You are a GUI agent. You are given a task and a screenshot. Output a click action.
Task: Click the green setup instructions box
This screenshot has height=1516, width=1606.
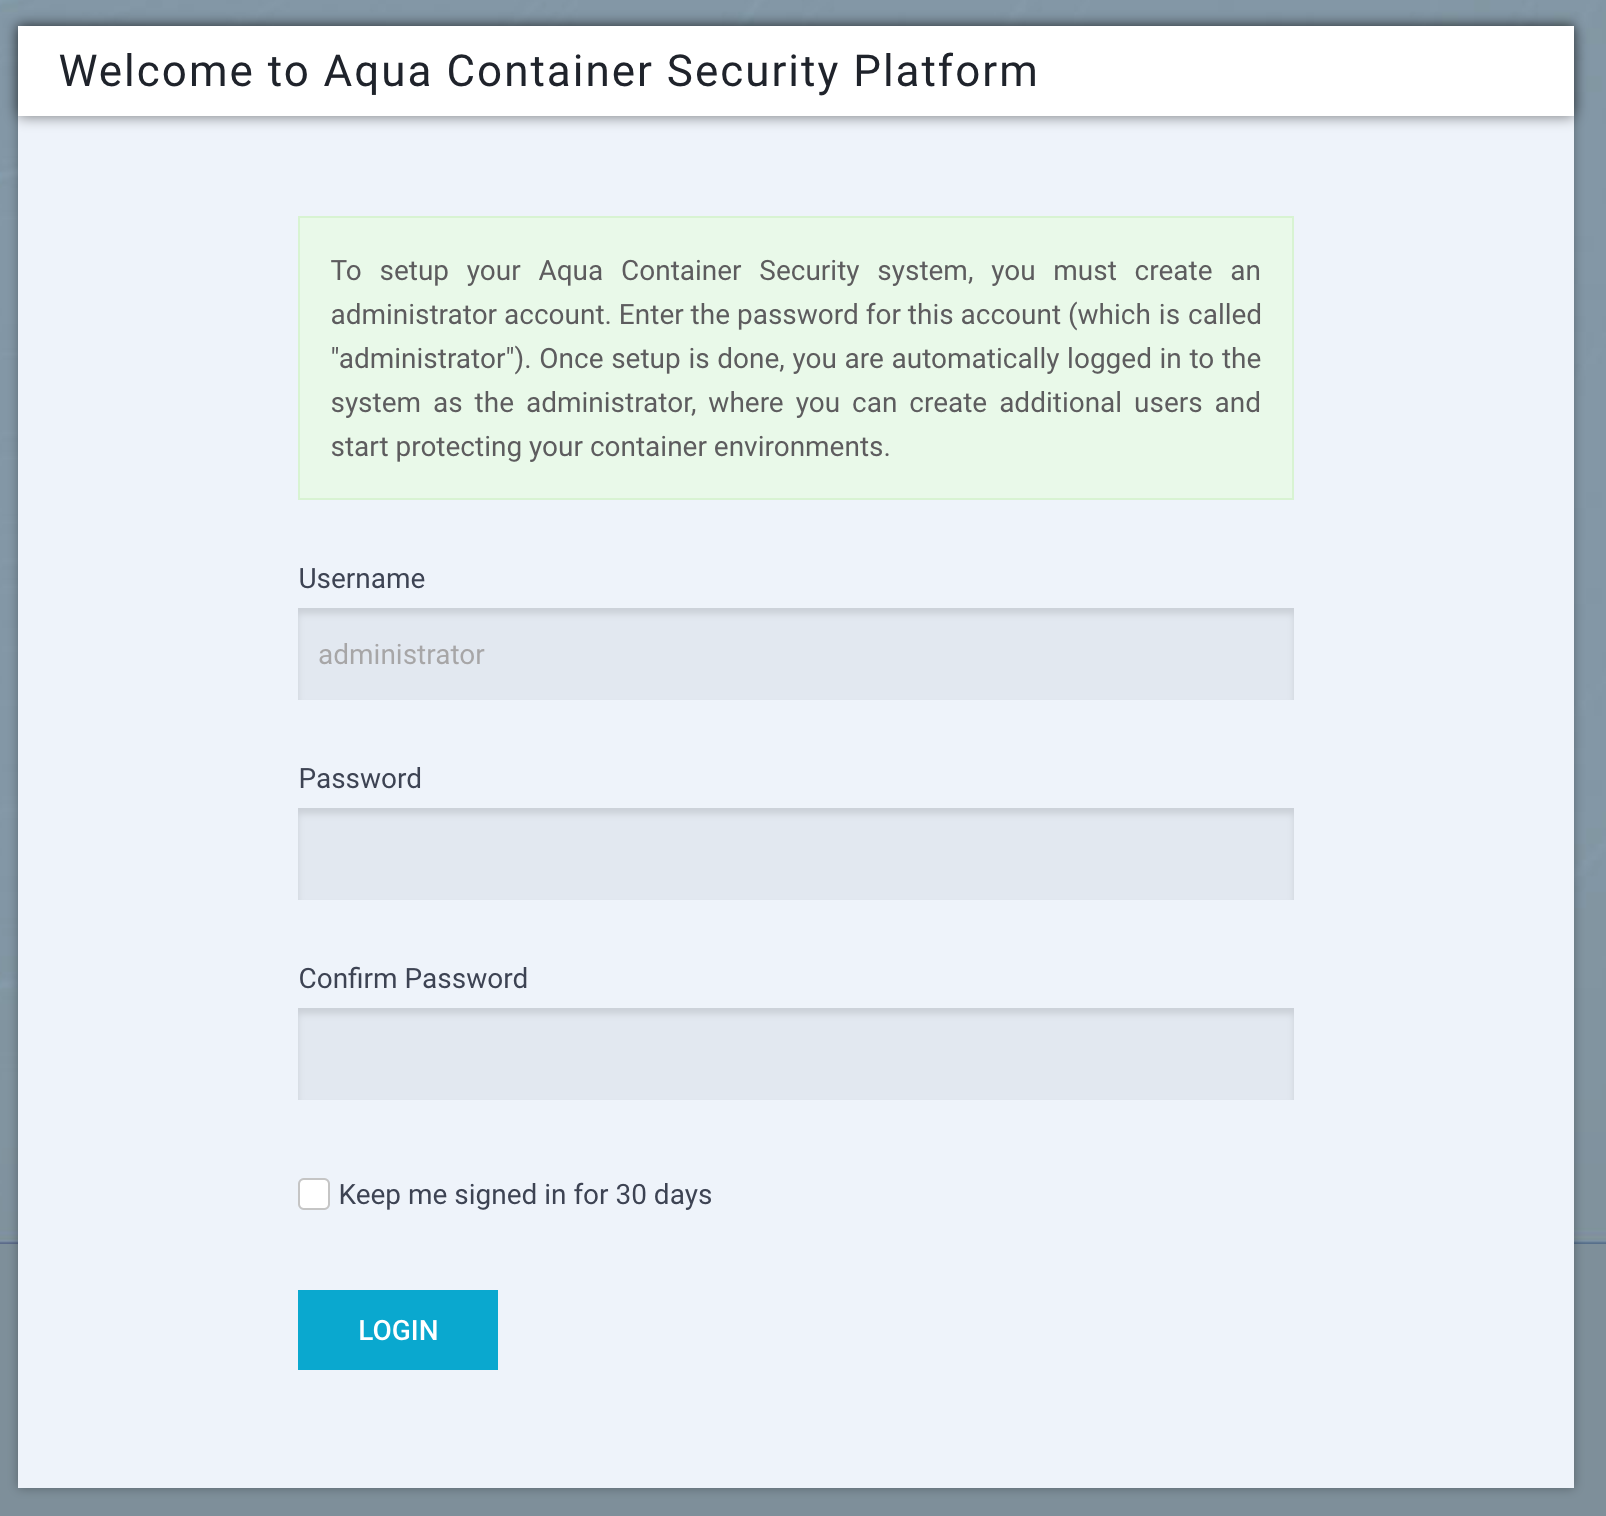(x=795, y=358)
